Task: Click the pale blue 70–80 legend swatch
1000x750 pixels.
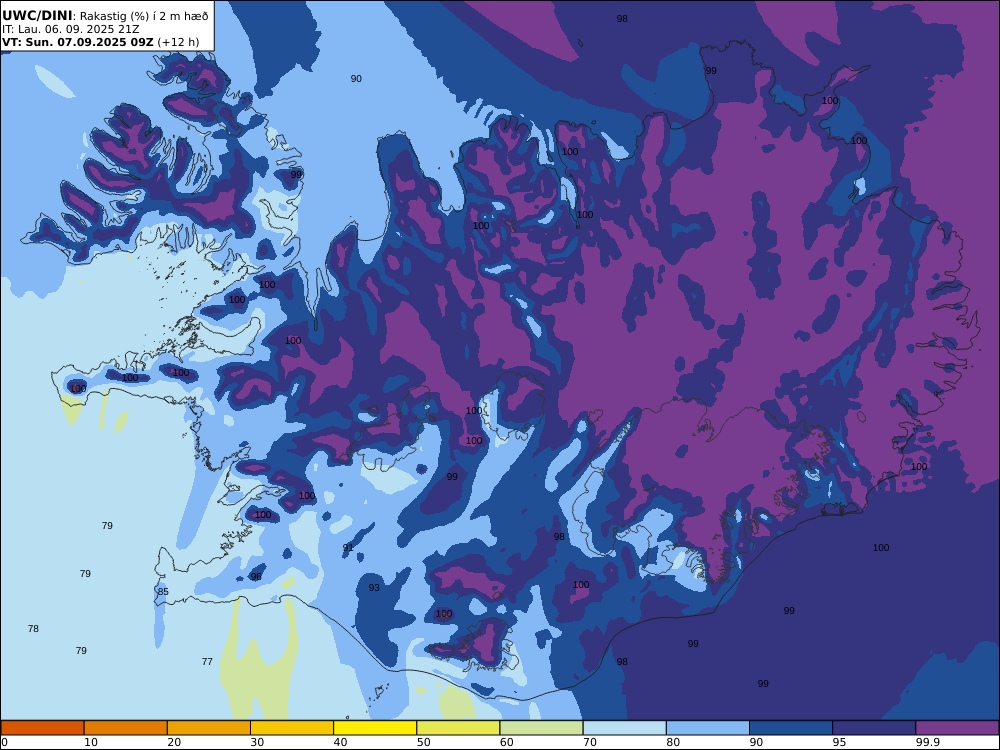Action: click(624, 728)
